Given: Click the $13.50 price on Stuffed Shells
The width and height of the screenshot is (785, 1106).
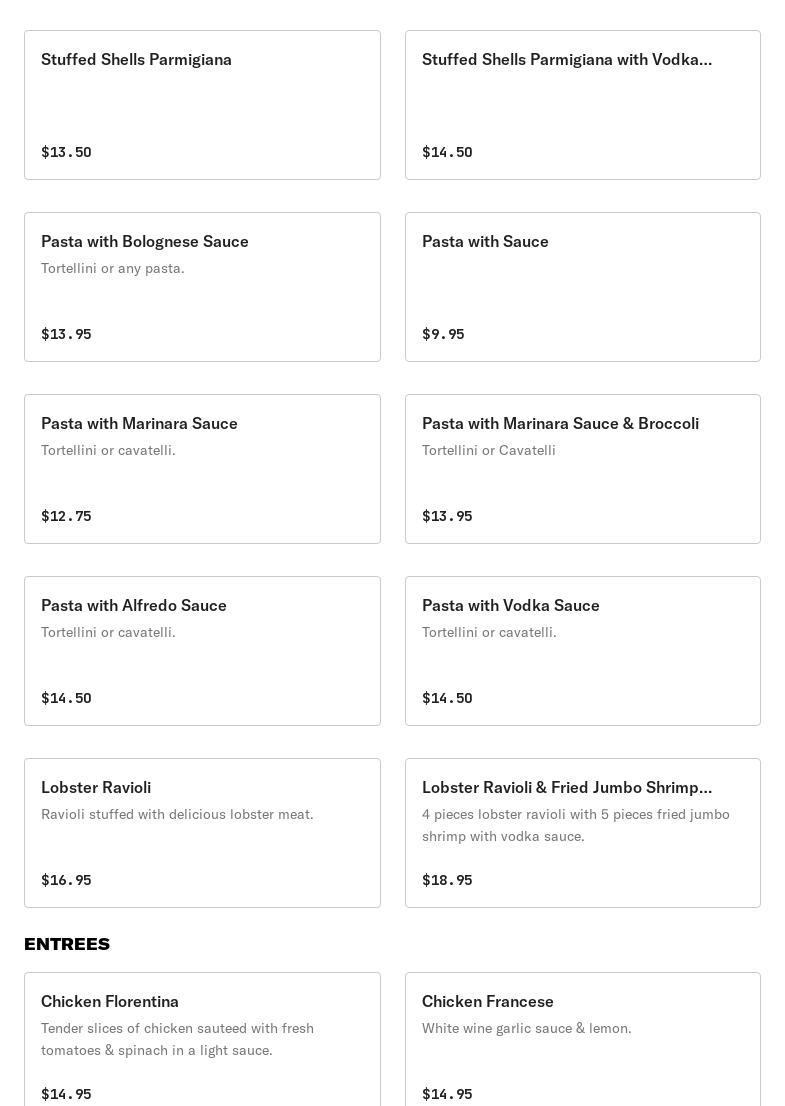Looking at the screenshot, I should point(66,152).
